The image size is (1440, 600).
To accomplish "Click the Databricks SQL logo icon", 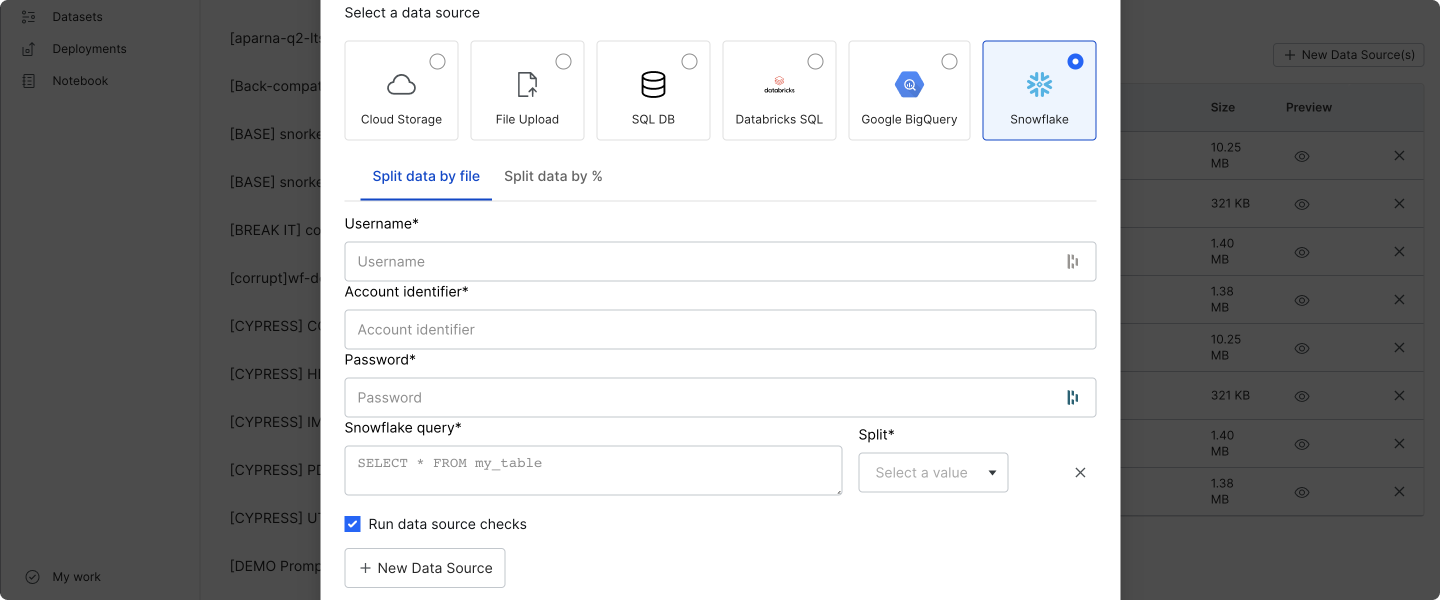I will pyautogui.click(x=779, y=84).
